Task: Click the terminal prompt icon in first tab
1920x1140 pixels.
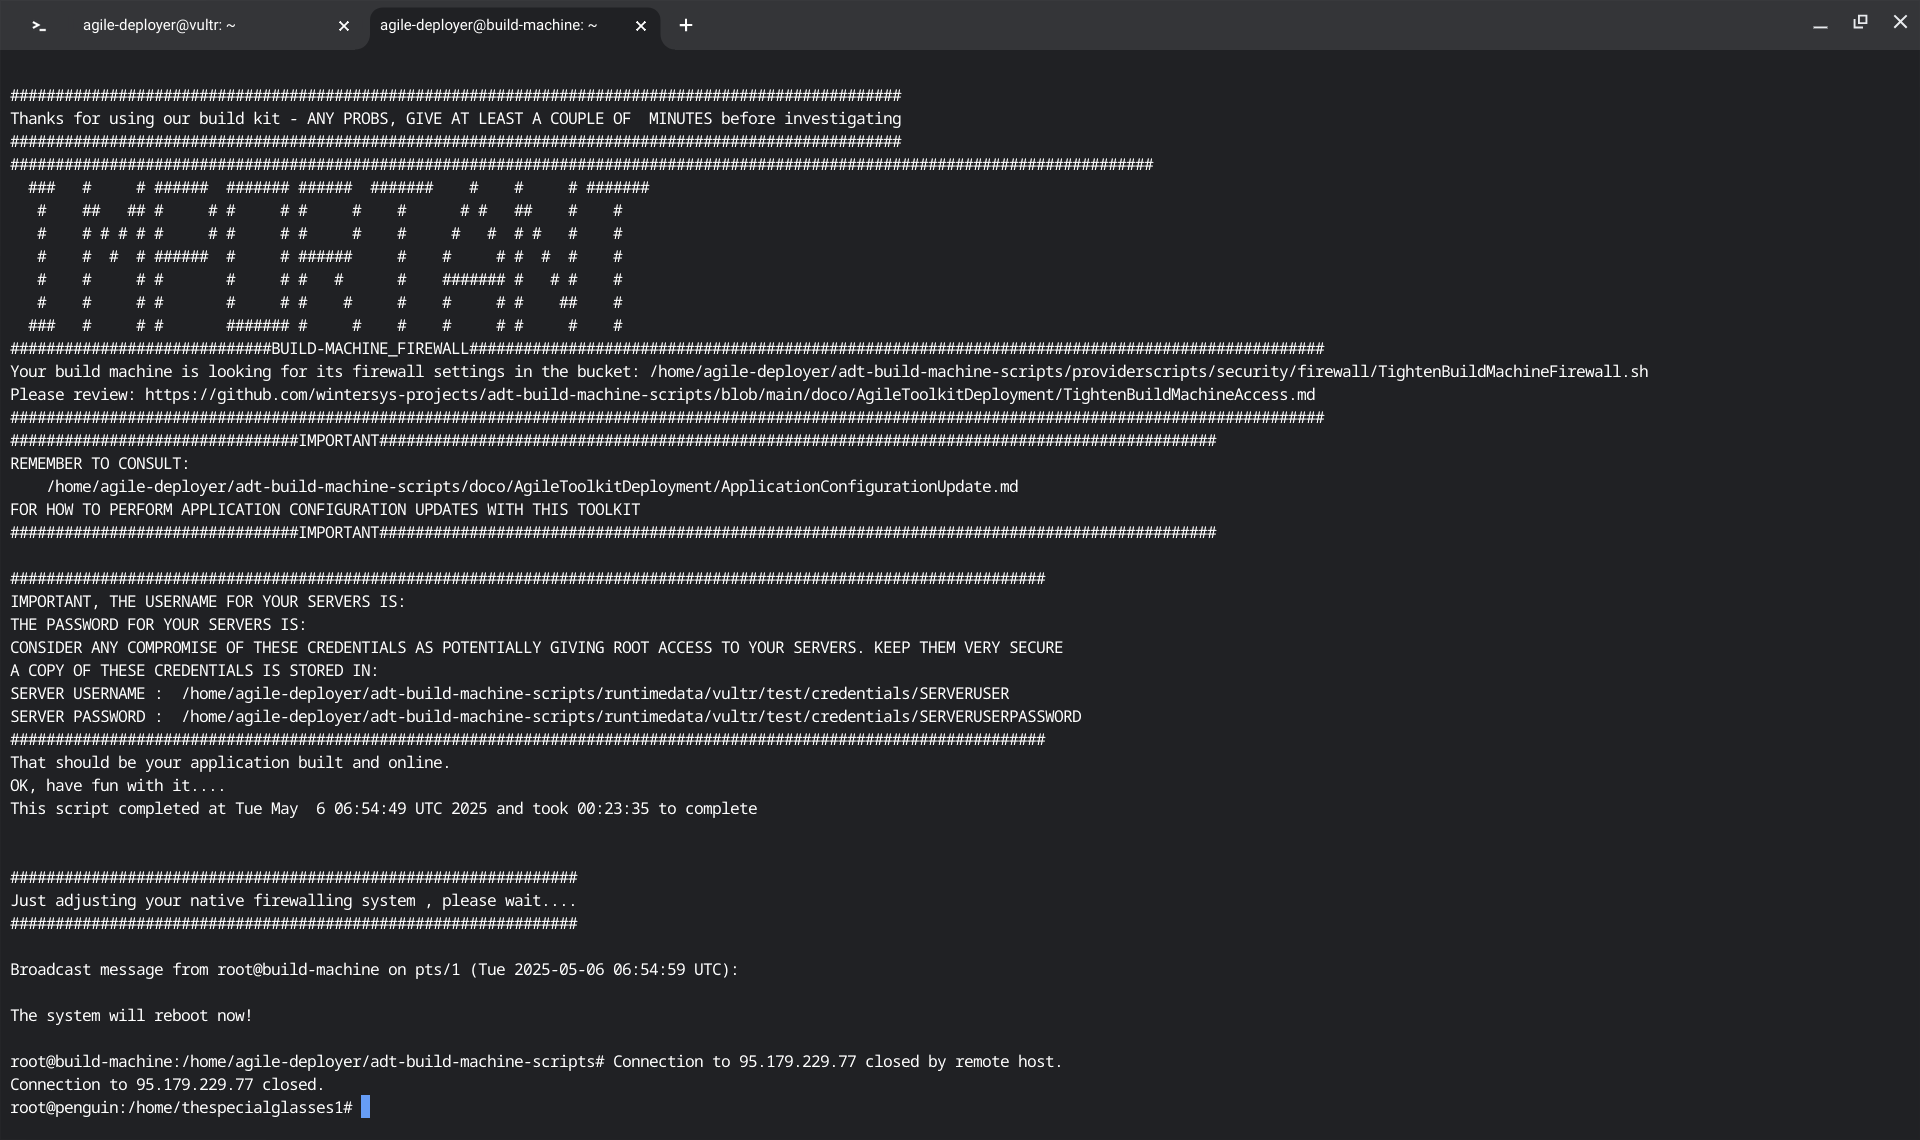Action: pyautogui.click(x=39, y=26)
